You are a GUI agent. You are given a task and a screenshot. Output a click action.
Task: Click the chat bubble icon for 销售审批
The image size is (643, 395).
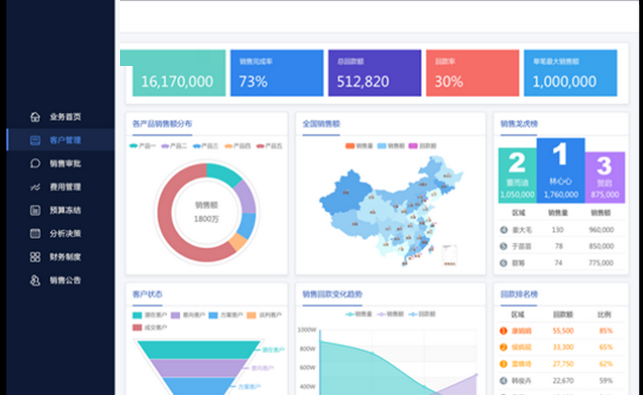pyautogui.click(x=35, y=164)
